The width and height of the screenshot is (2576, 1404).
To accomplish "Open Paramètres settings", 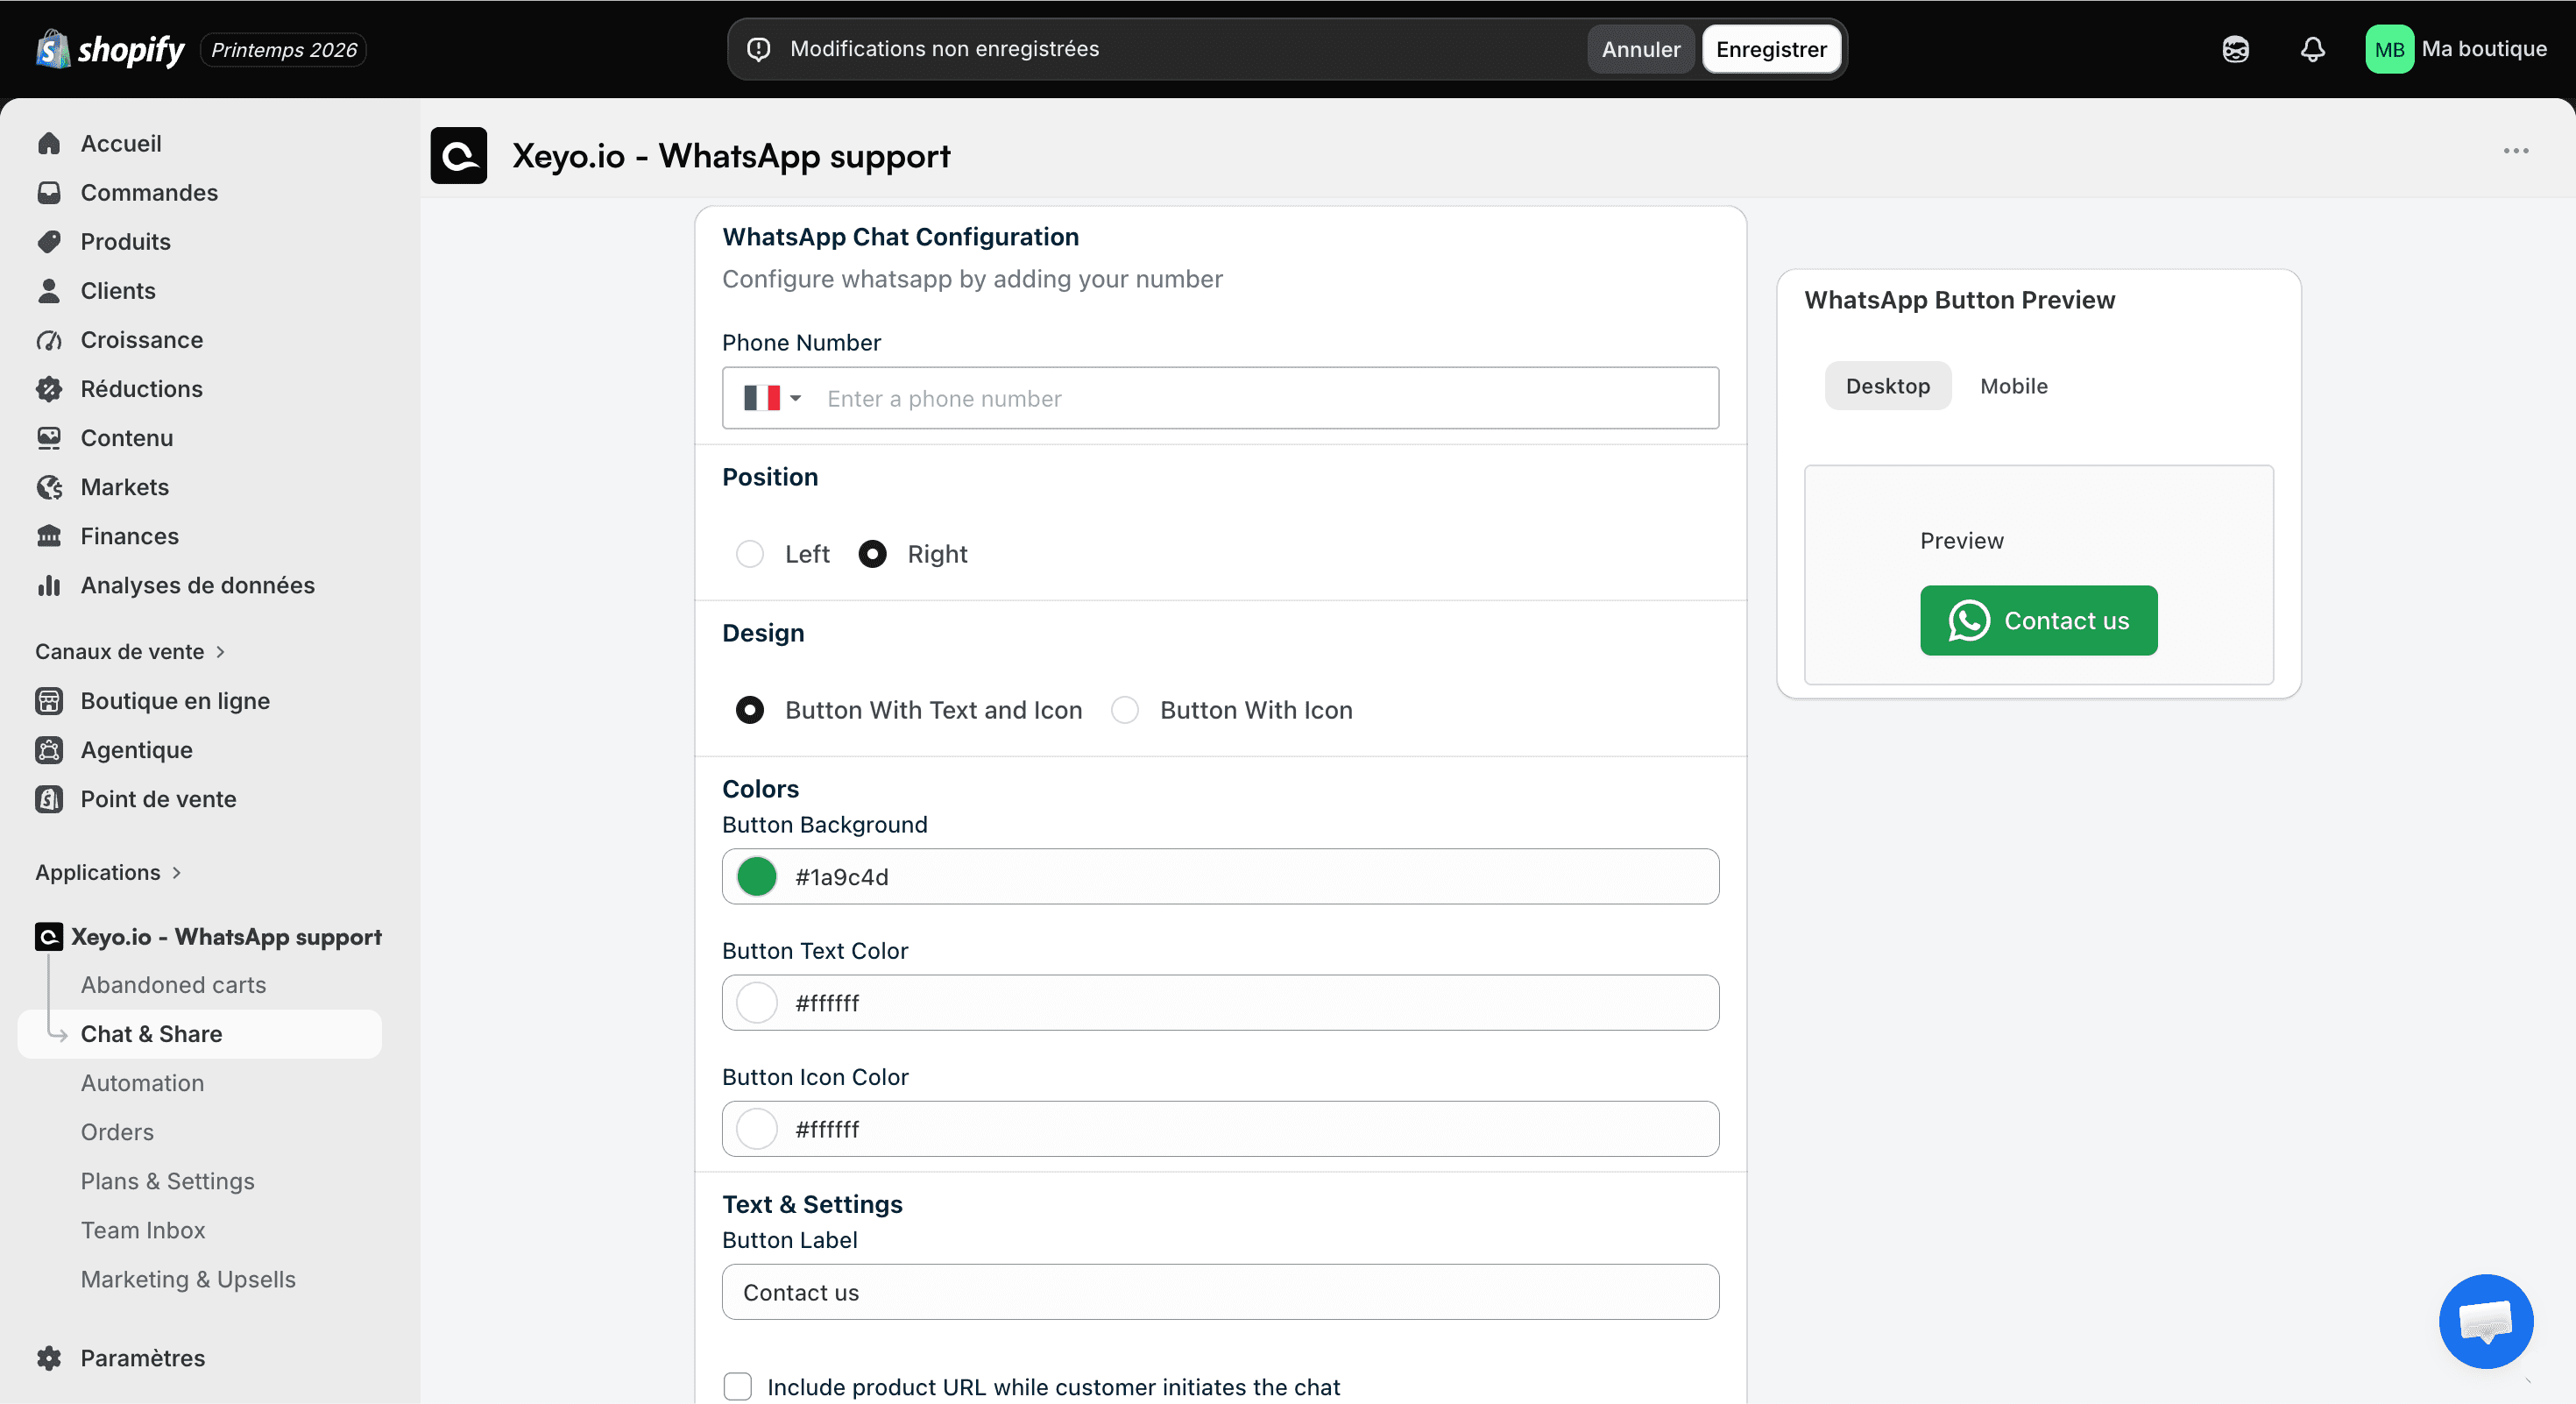I will 142,1357.
